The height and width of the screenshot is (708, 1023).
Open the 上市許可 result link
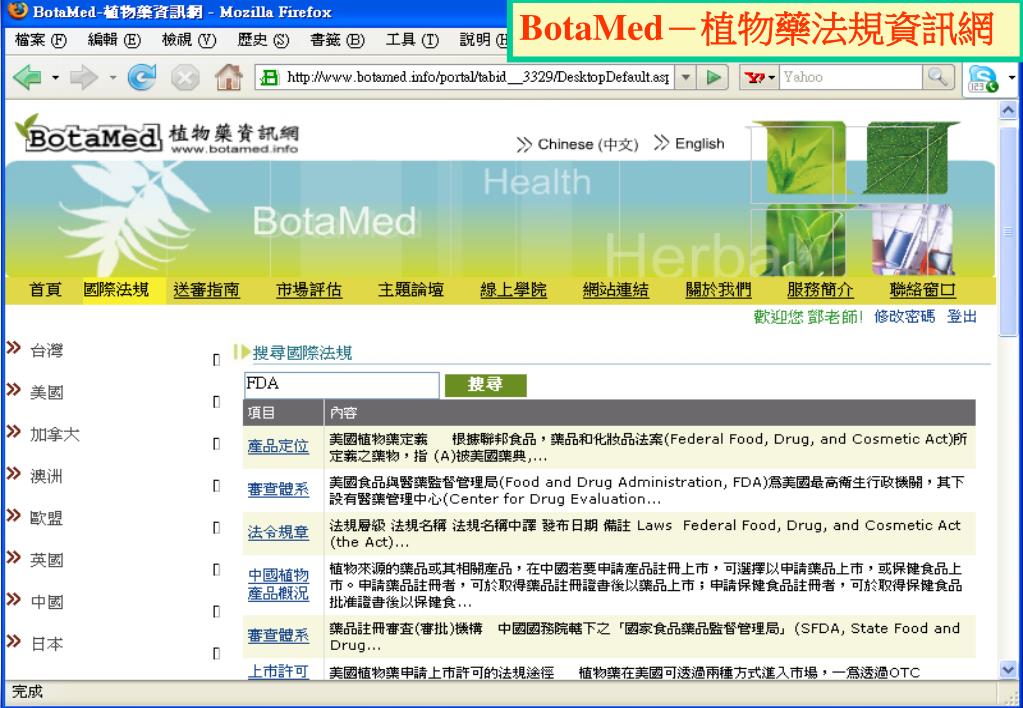(x=278, y=671)
